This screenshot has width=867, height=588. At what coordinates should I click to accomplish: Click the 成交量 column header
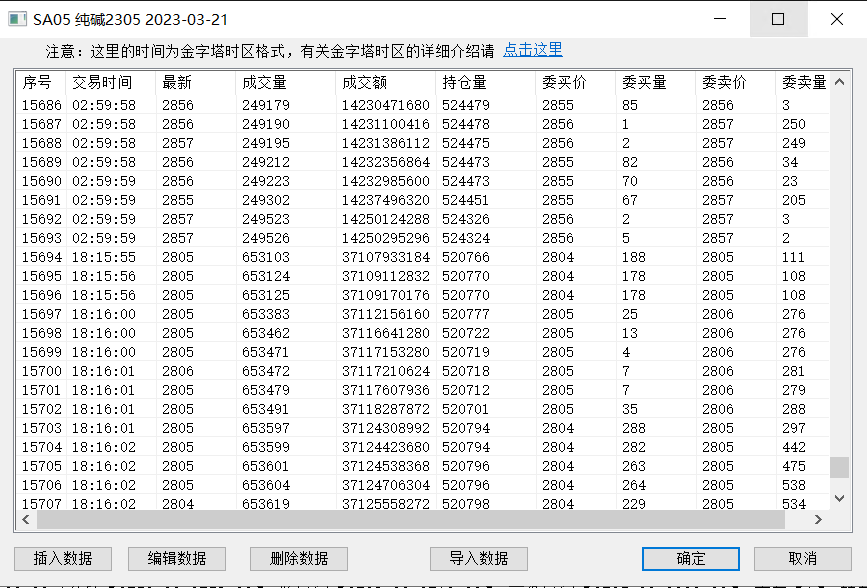(264, 83)
